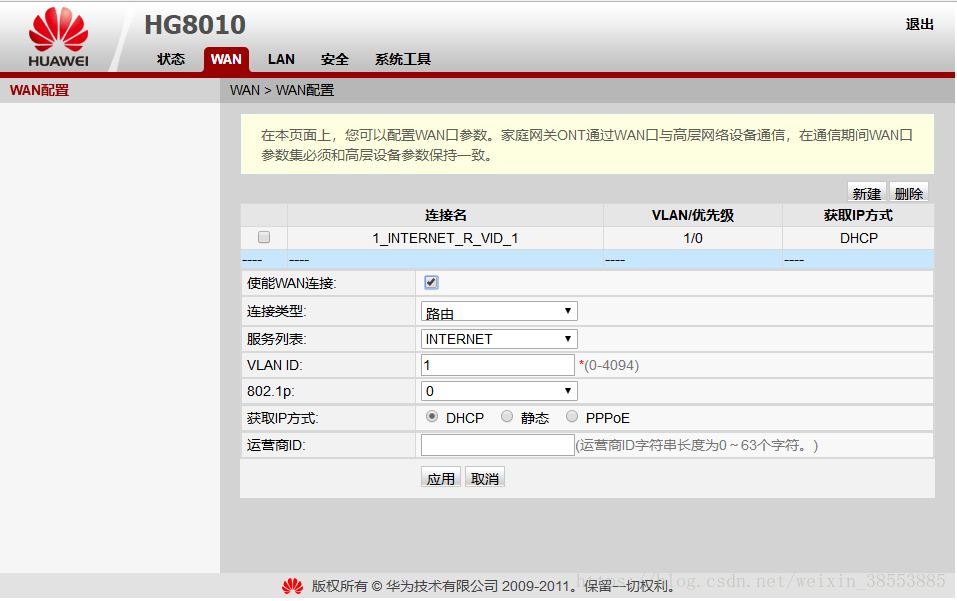957x601 pixels.
Task: Click the HG8010 model title
Action: coord(195,25)
